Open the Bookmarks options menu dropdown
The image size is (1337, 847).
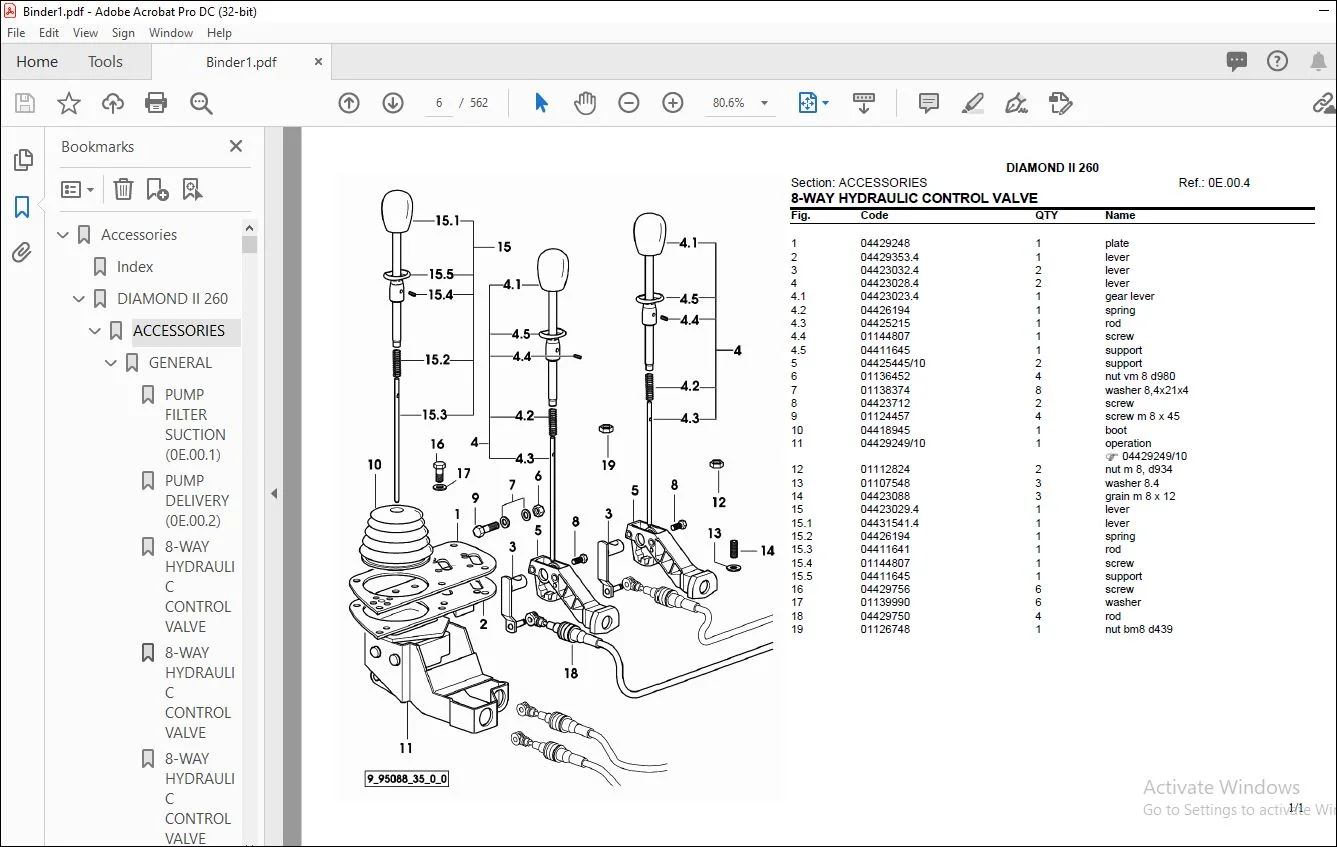click(78, 189)
